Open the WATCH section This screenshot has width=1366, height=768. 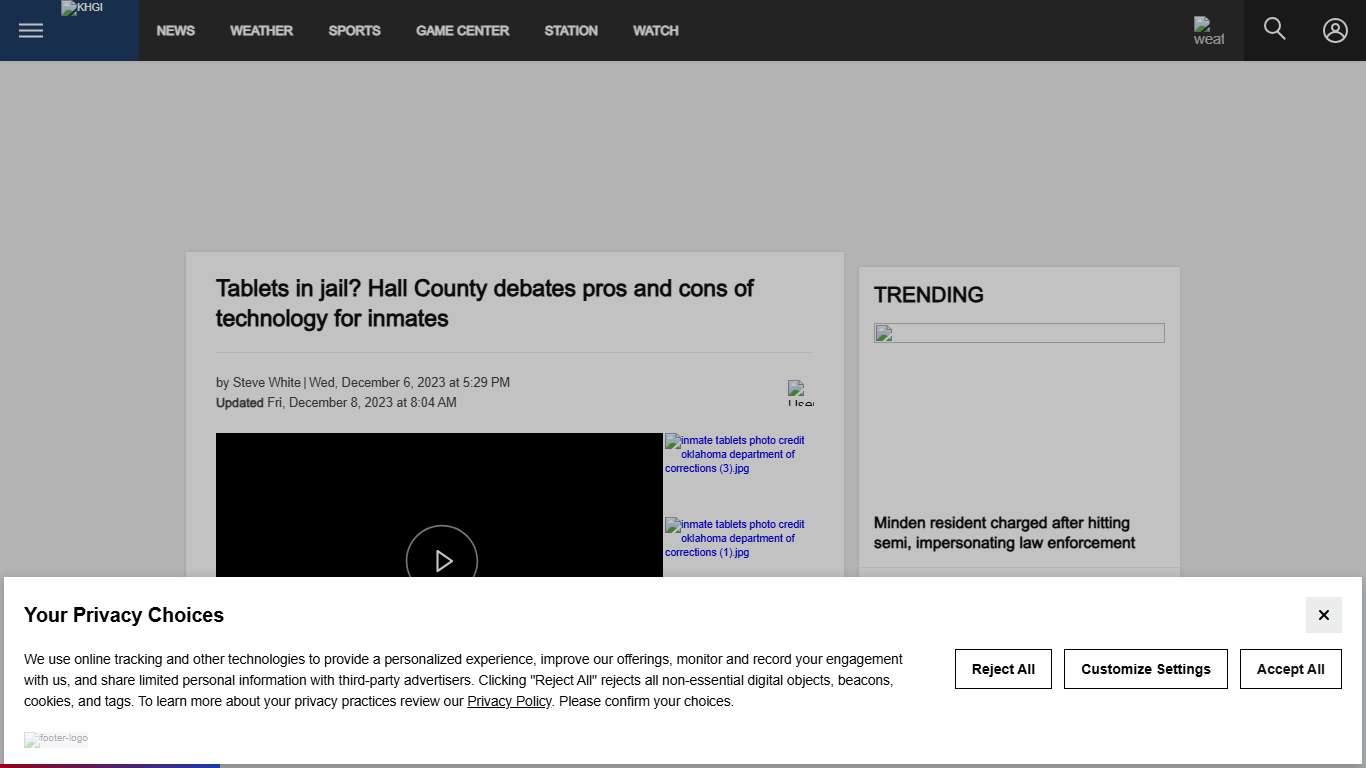tap(655, 30)
